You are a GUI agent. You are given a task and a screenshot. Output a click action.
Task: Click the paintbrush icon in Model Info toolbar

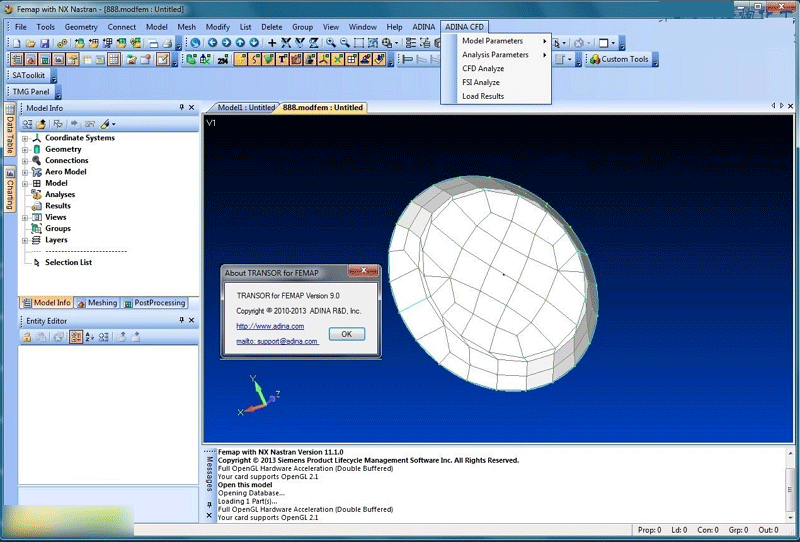click(x=105, y=124)
